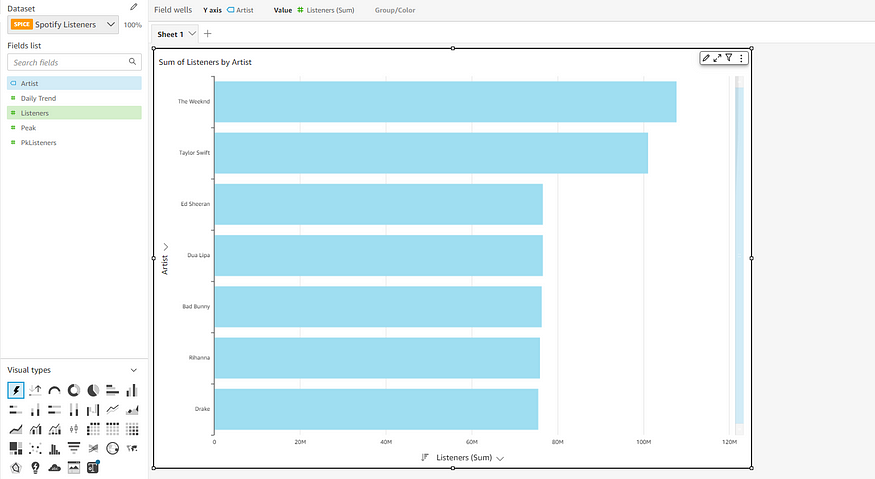Select the stacked bar combo chart type

click(54, 429)
